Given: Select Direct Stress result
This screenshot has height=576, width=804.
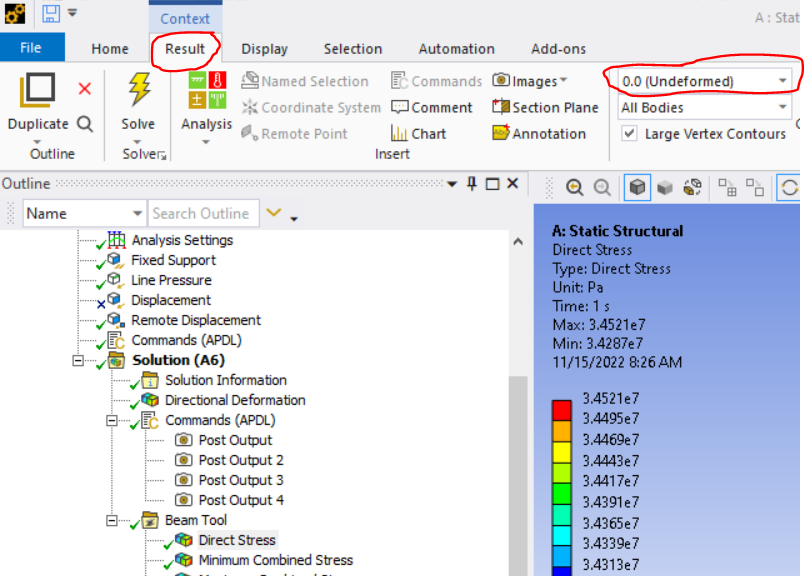Looking at the screenshot, I should coord(237,540).
